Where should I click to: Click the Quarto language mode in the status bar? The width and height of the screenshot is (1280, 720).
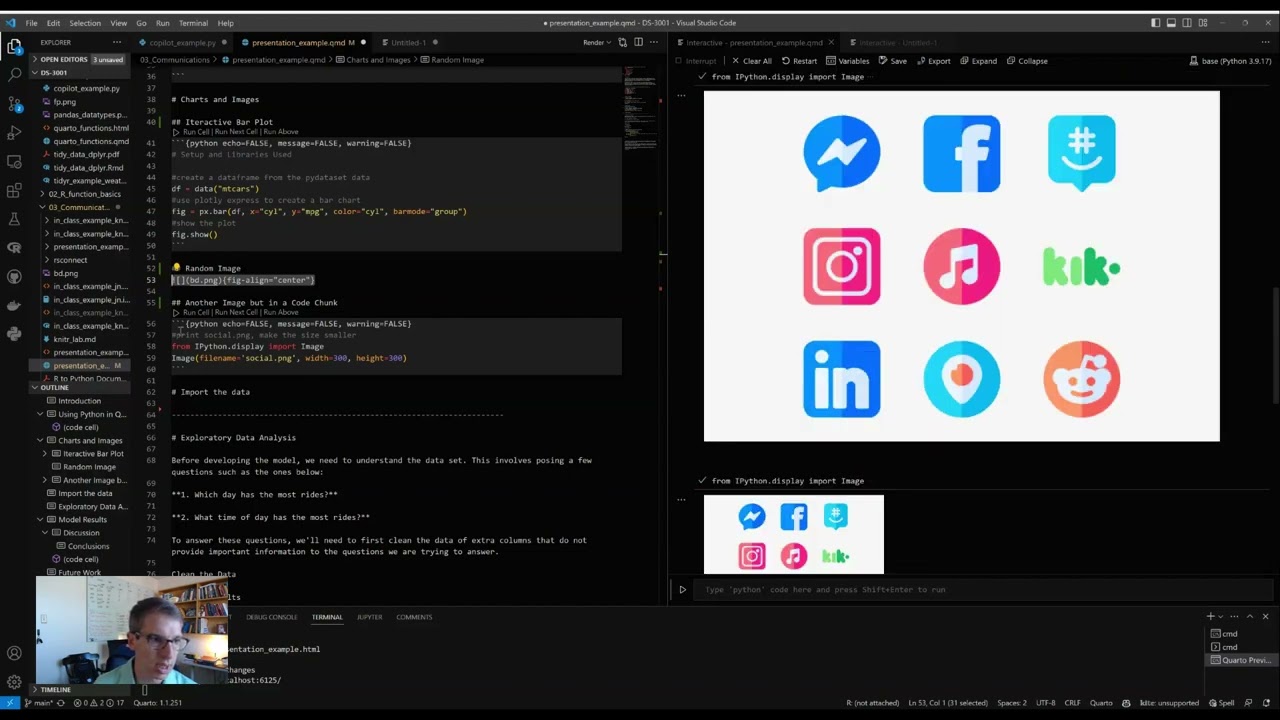click(x=1101, y=703)
